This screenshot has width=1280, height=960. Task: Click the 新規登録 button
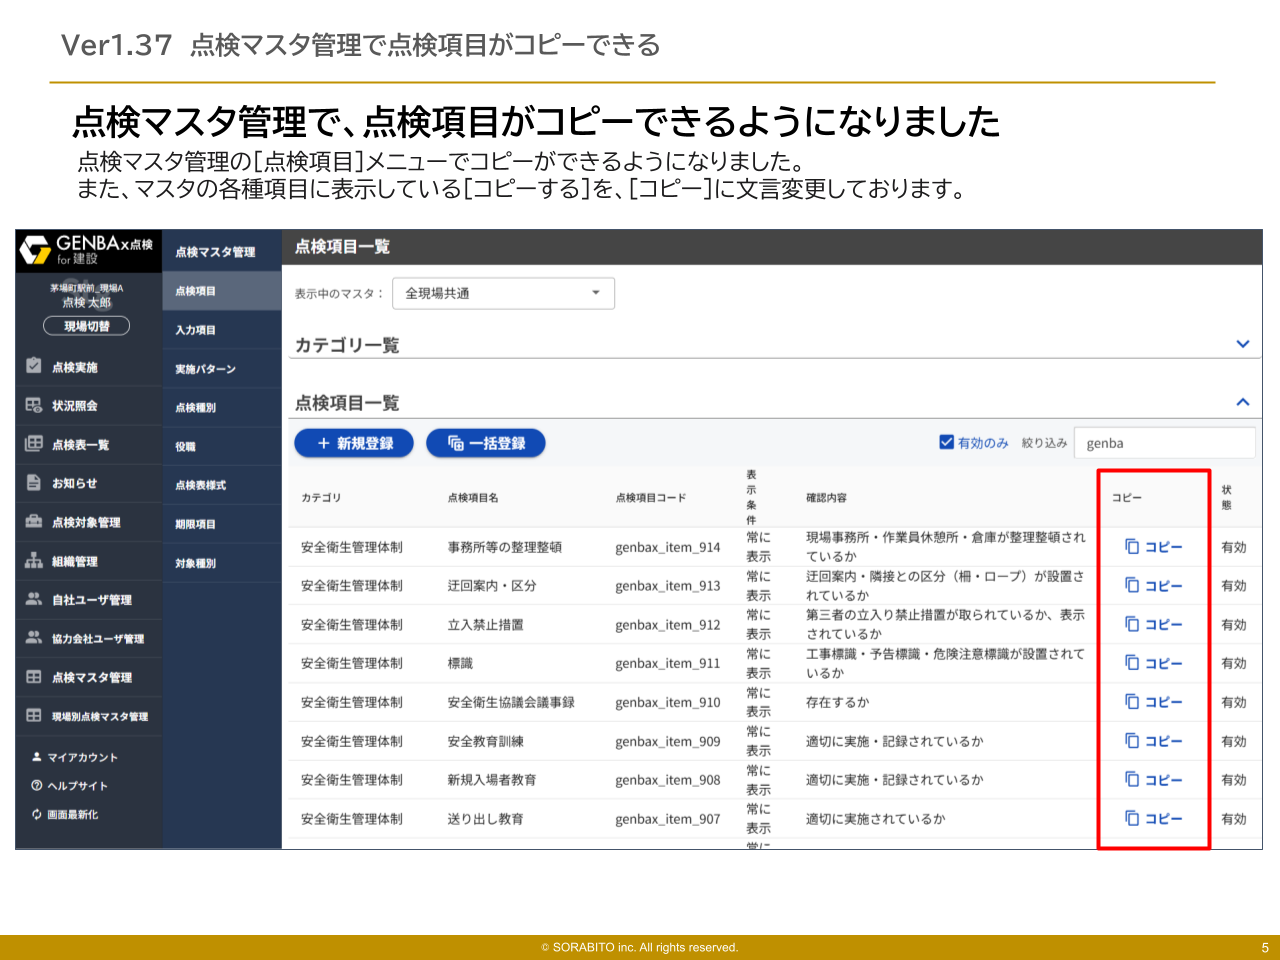(354, 443)
